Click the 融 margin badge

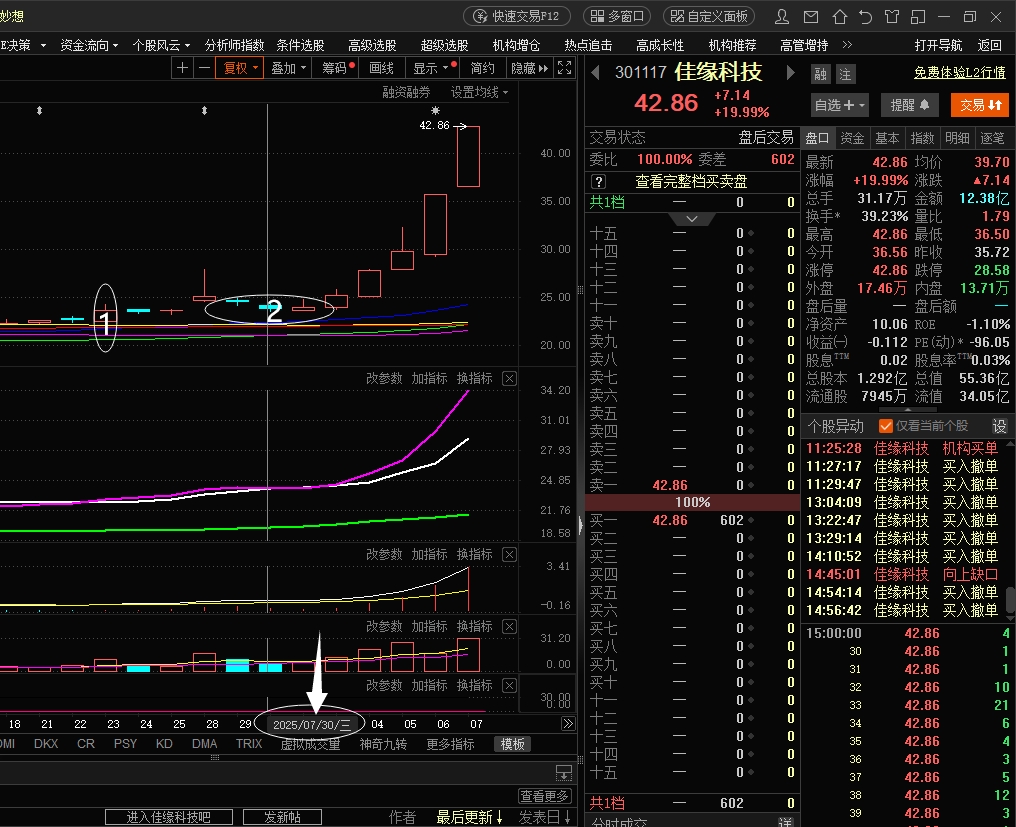[x=820, y=74]
